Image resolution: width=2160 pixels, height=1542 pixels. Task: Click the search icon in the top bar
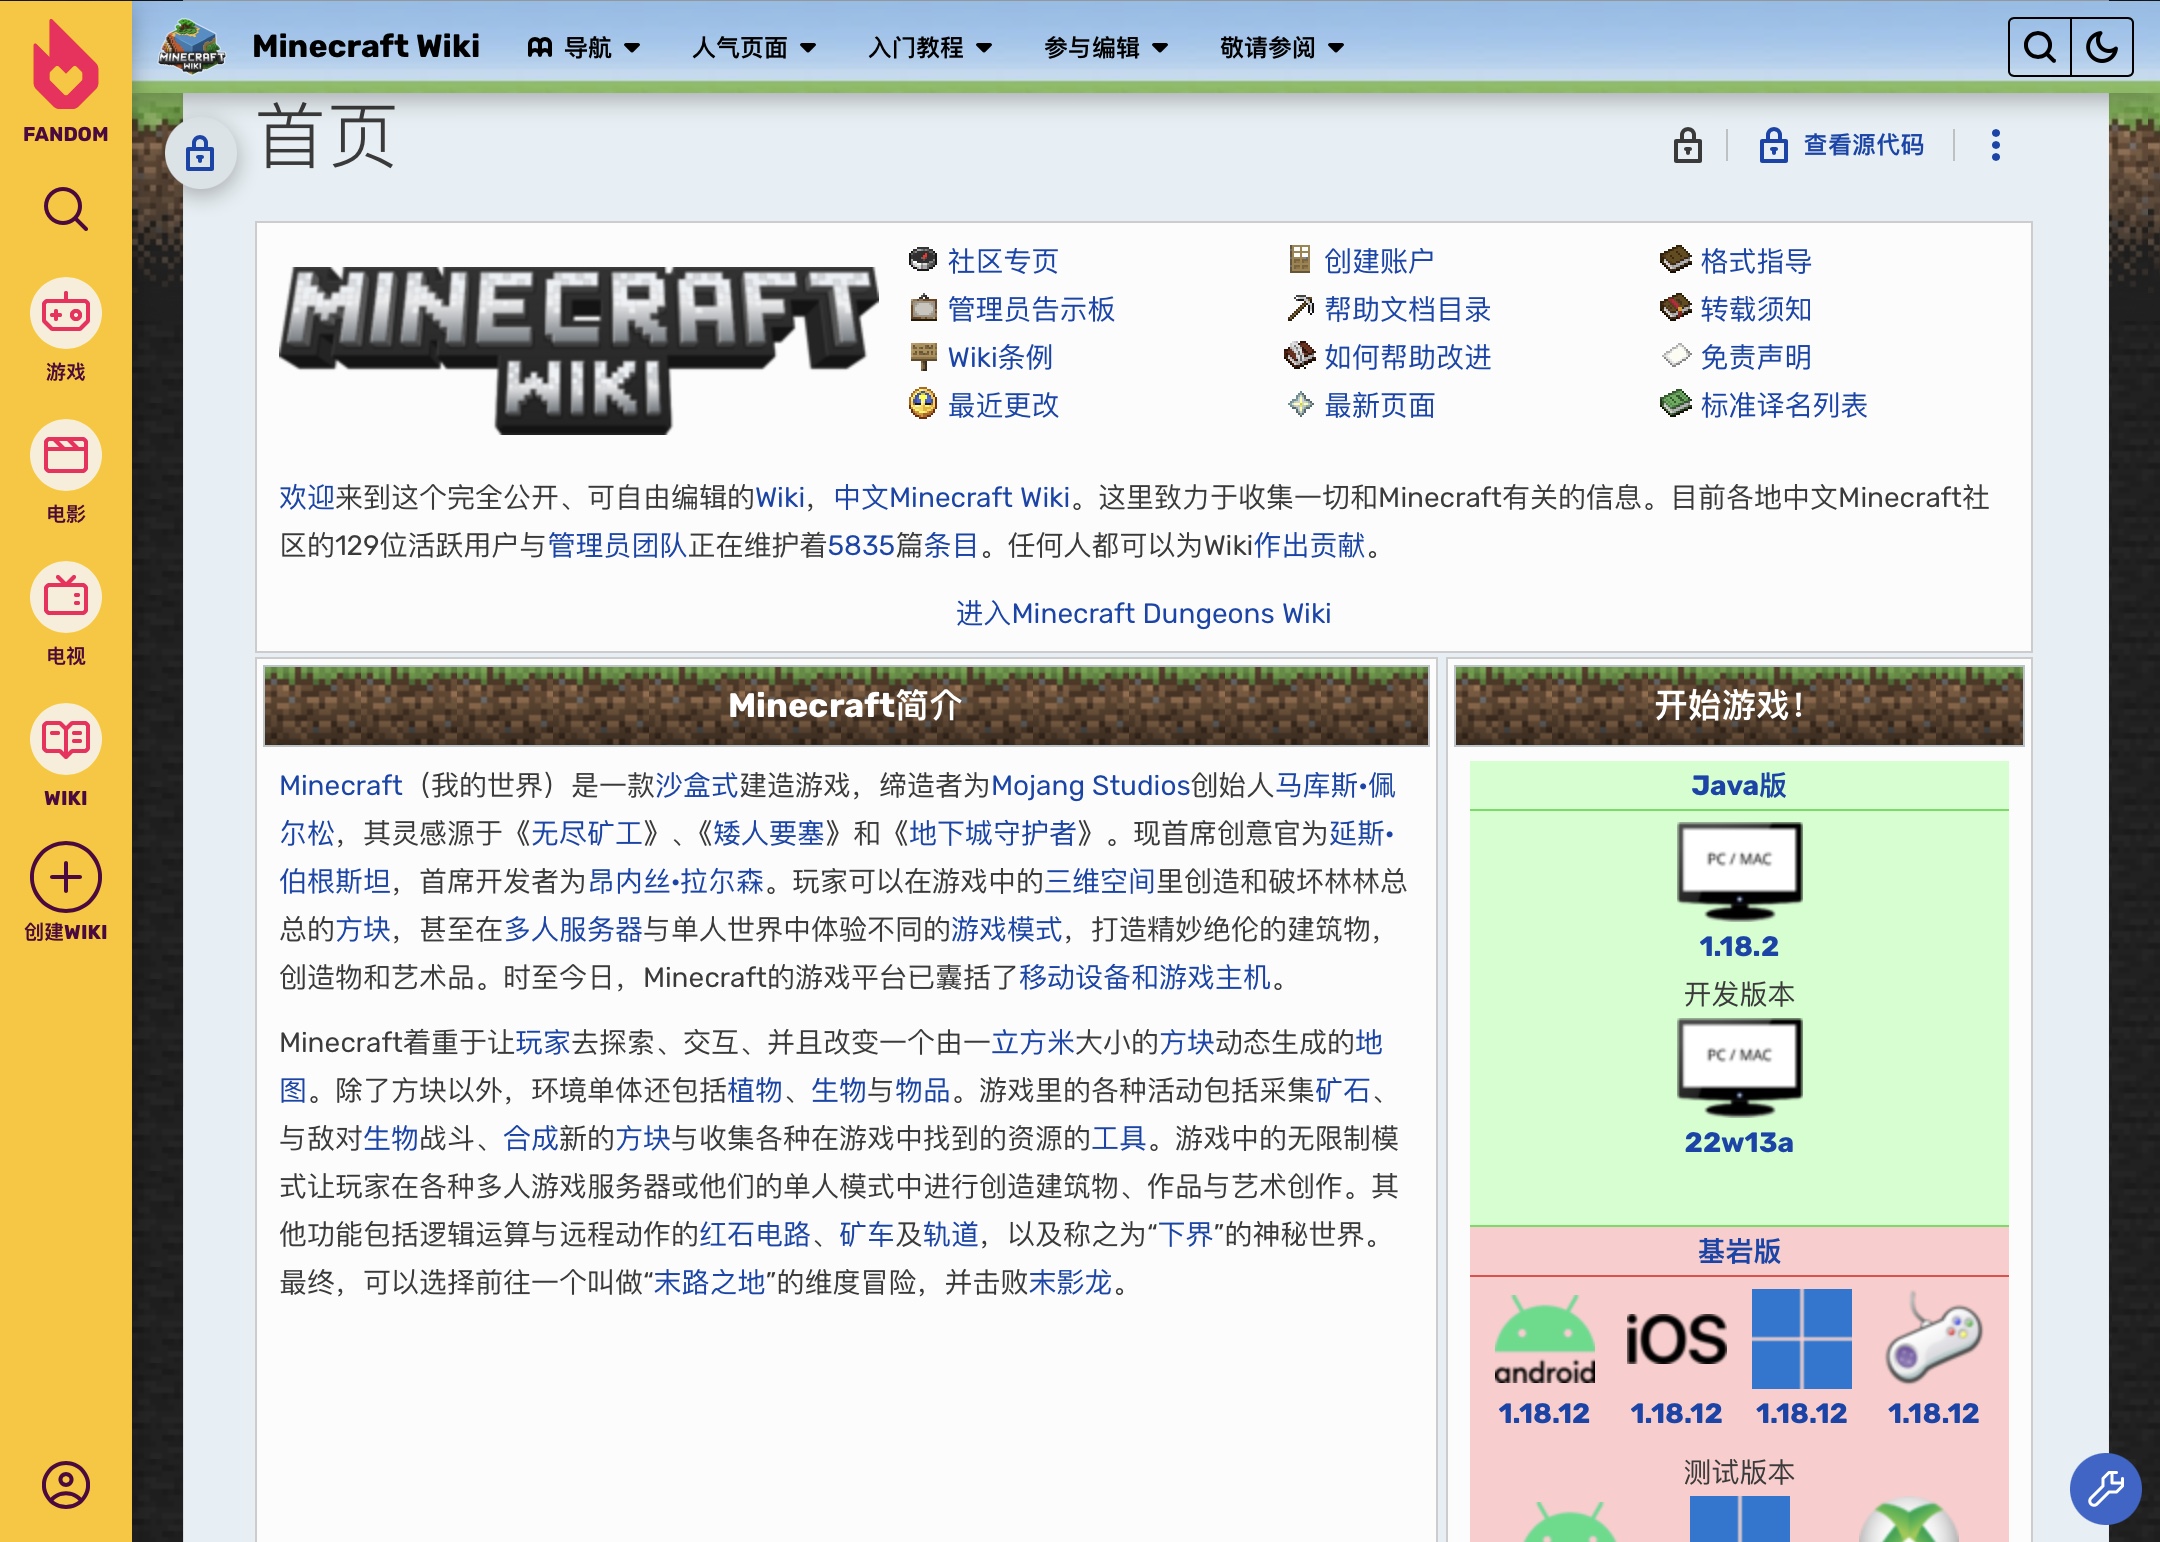point(2040,47)
